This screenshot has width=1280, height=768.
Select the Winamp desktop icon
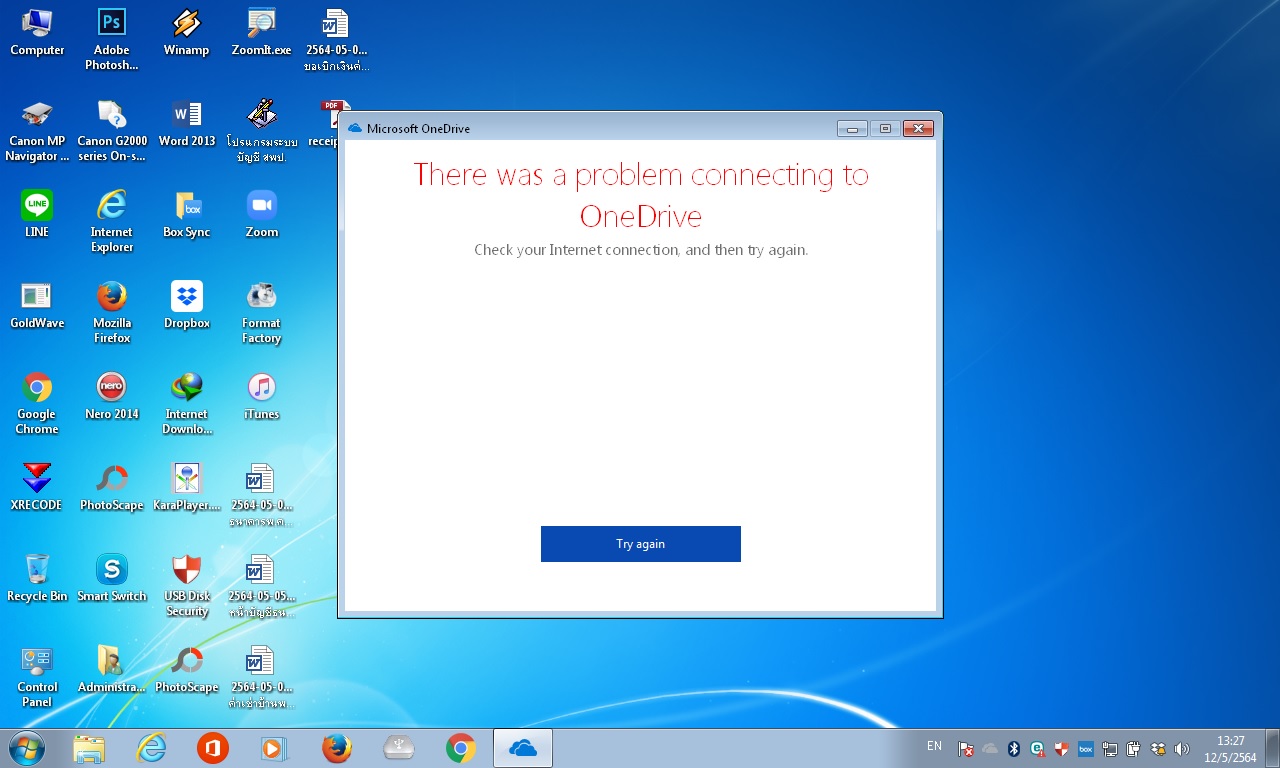pyautogui.click(x=187, y=32)
